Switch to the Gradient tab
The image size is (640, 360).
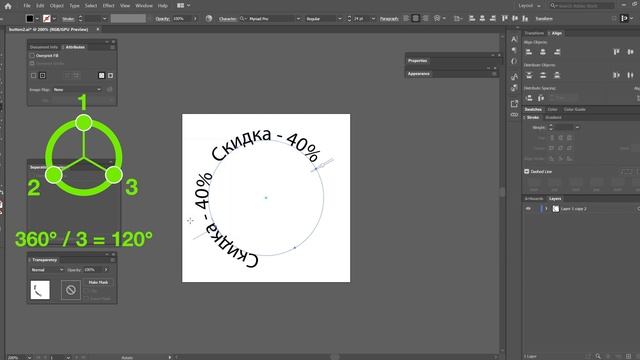tap(553, 118)
